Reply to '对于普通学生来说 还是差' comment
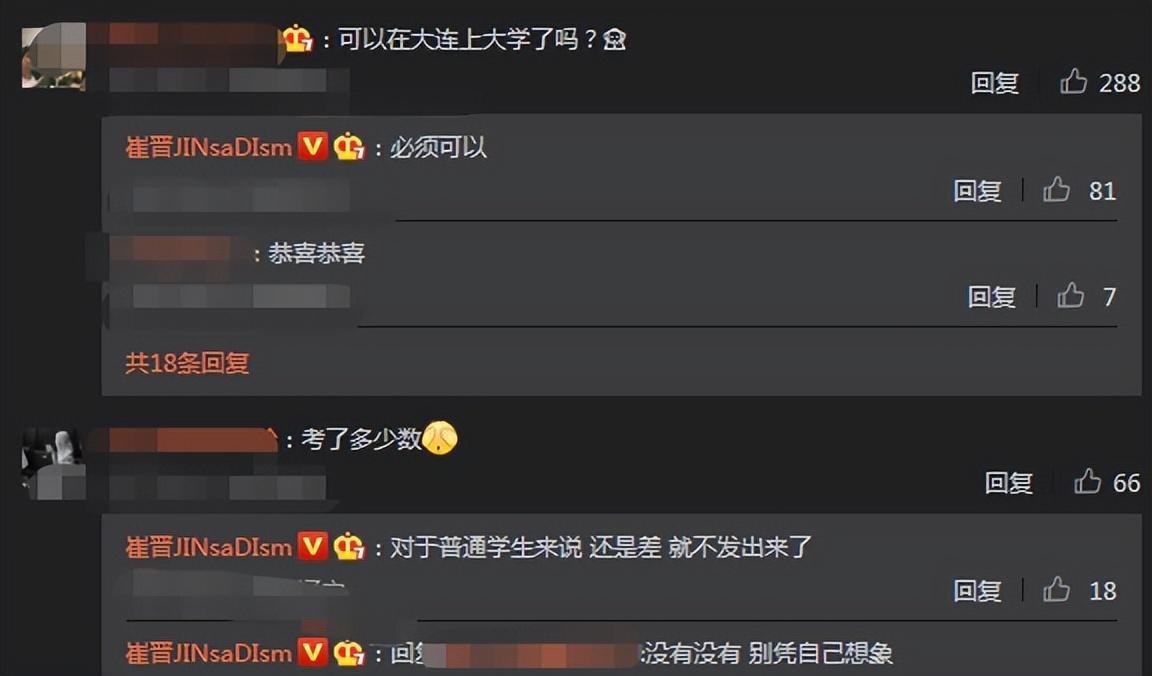 pos(977,591)
